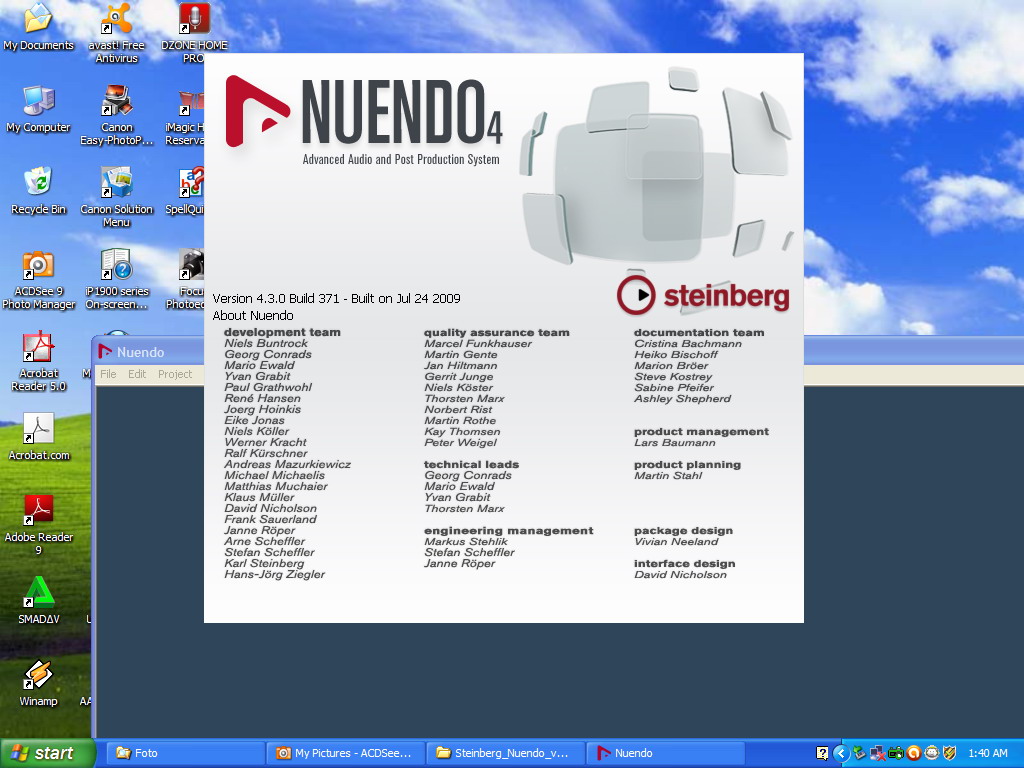
Task: Click green camera tray icon
Action: 895,753
